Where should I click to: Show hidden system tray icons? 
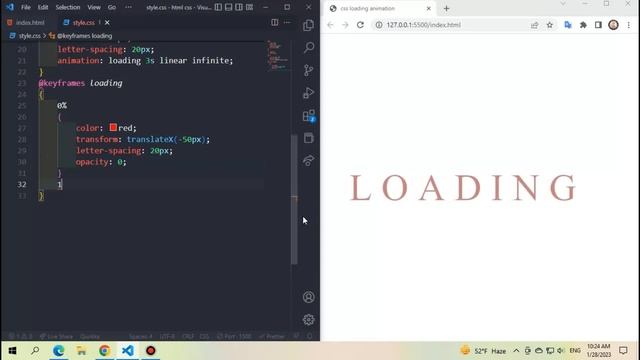pos(516,351)
